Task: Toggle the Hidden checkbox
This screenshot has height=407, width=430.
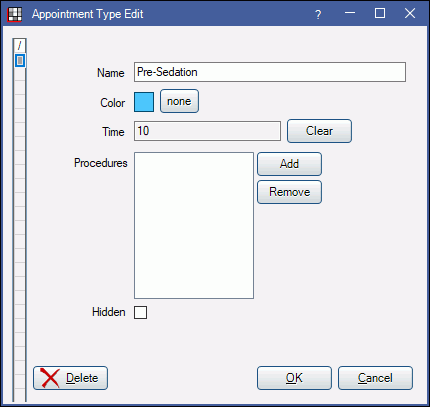Action: coord(140,313)
